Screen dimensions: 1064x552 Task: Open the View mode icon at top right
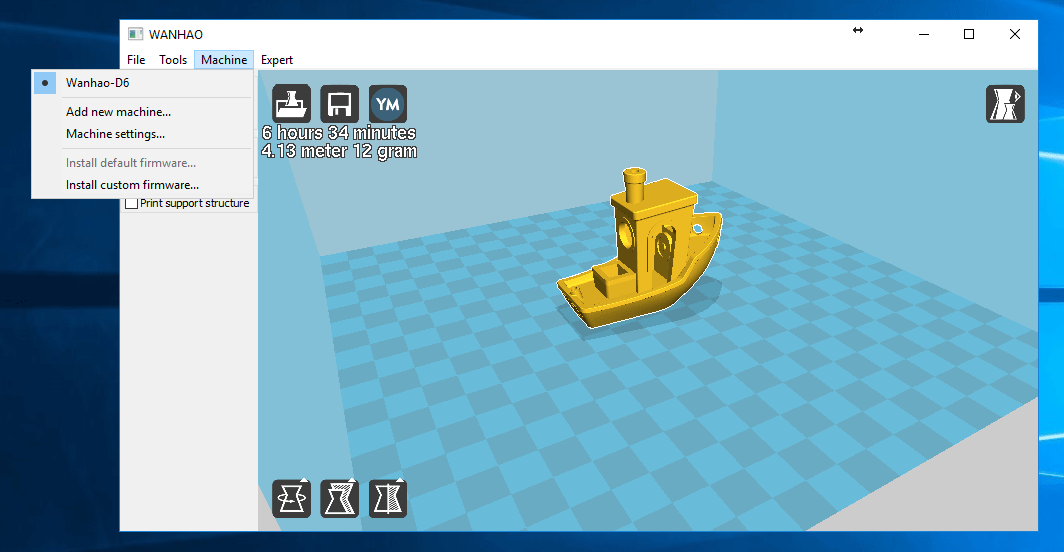1005,104
